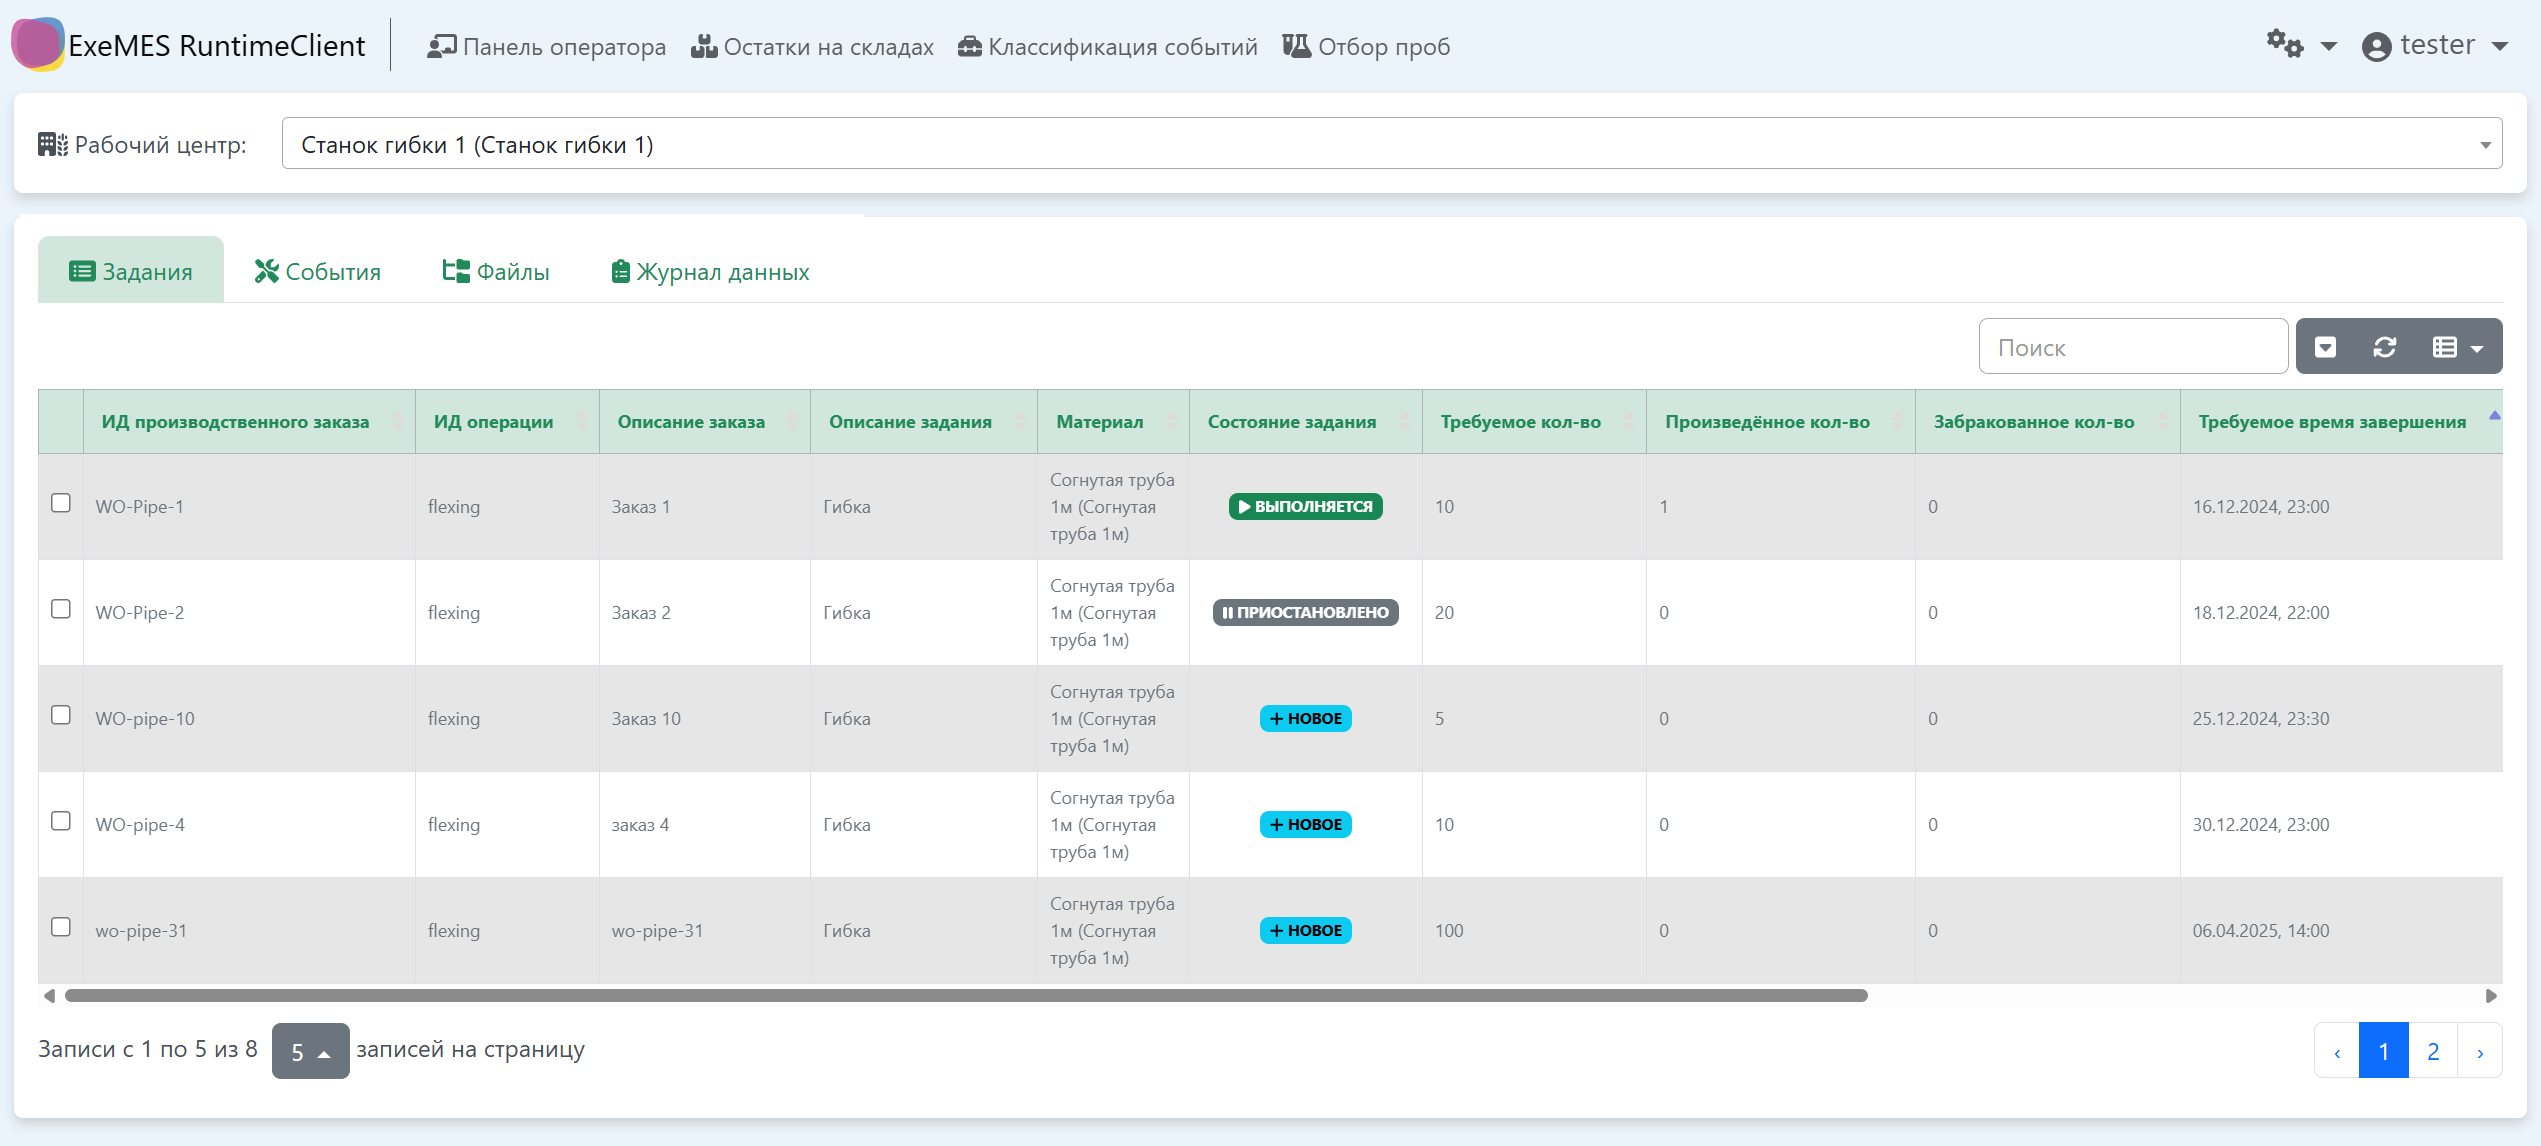This screenshot has height=1146, width=2541.
Task: Click the ВЫПОЛНЯЕТСЯ status badge
Action: coord(1305,507)
